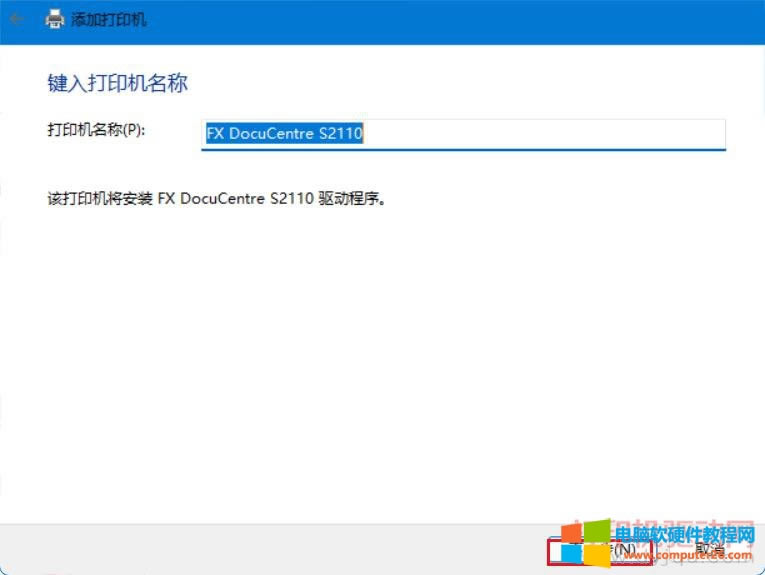
Task: Click the printer icon beside 添加打印机
Action: [54, 19]
